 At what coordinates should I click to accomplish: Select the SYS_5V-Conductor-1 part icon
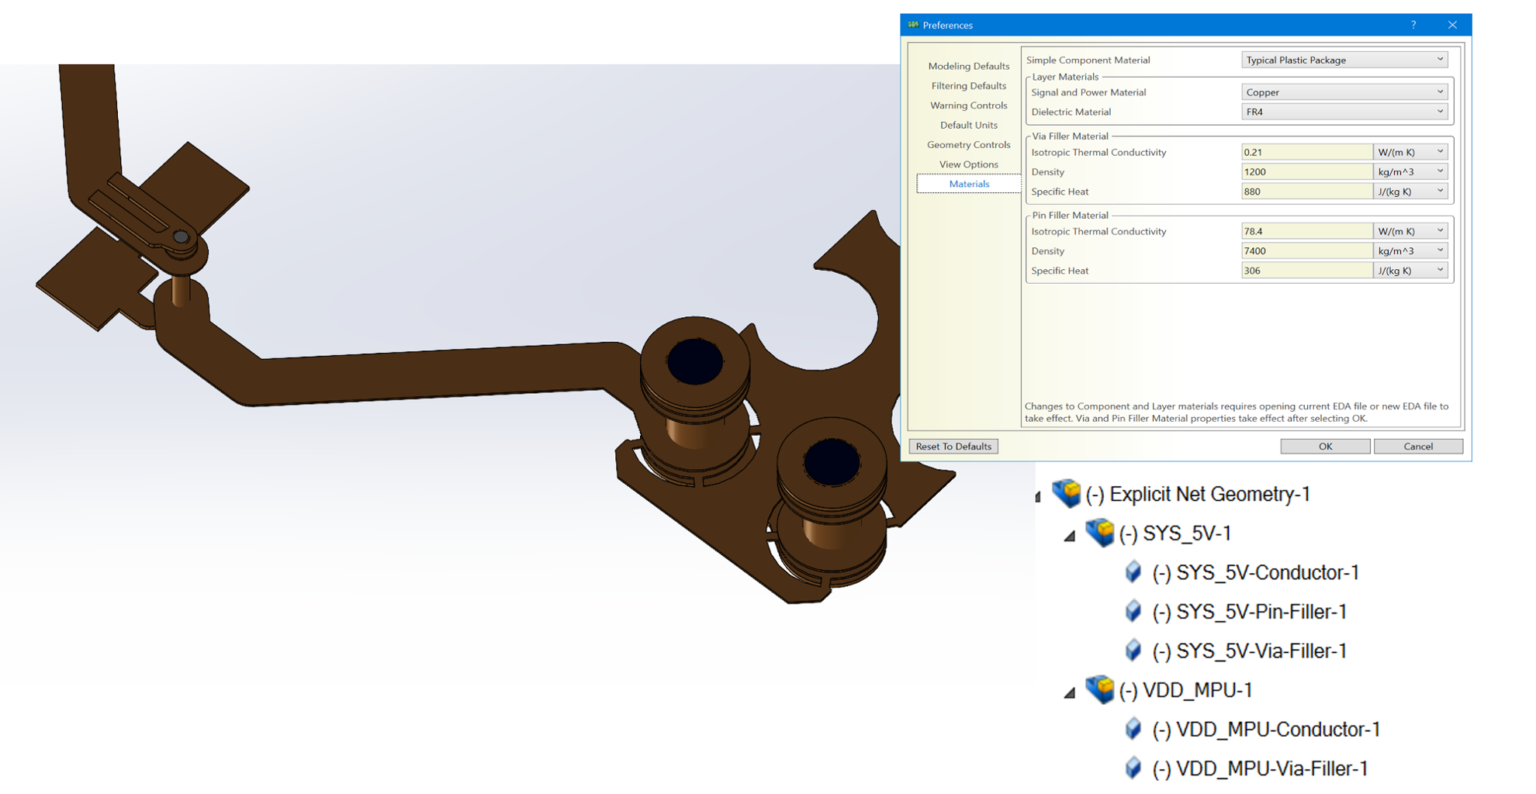point(1134,572)
